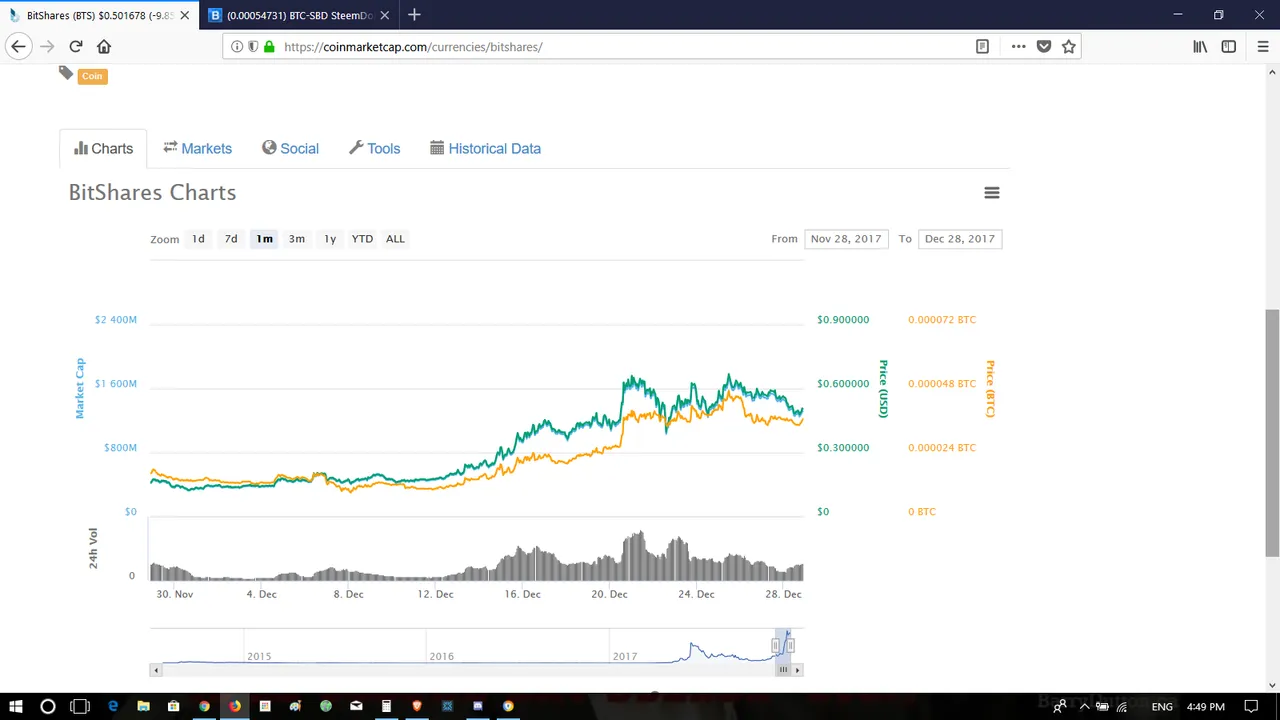Open the Tools tab

click(x=374, y=148)
